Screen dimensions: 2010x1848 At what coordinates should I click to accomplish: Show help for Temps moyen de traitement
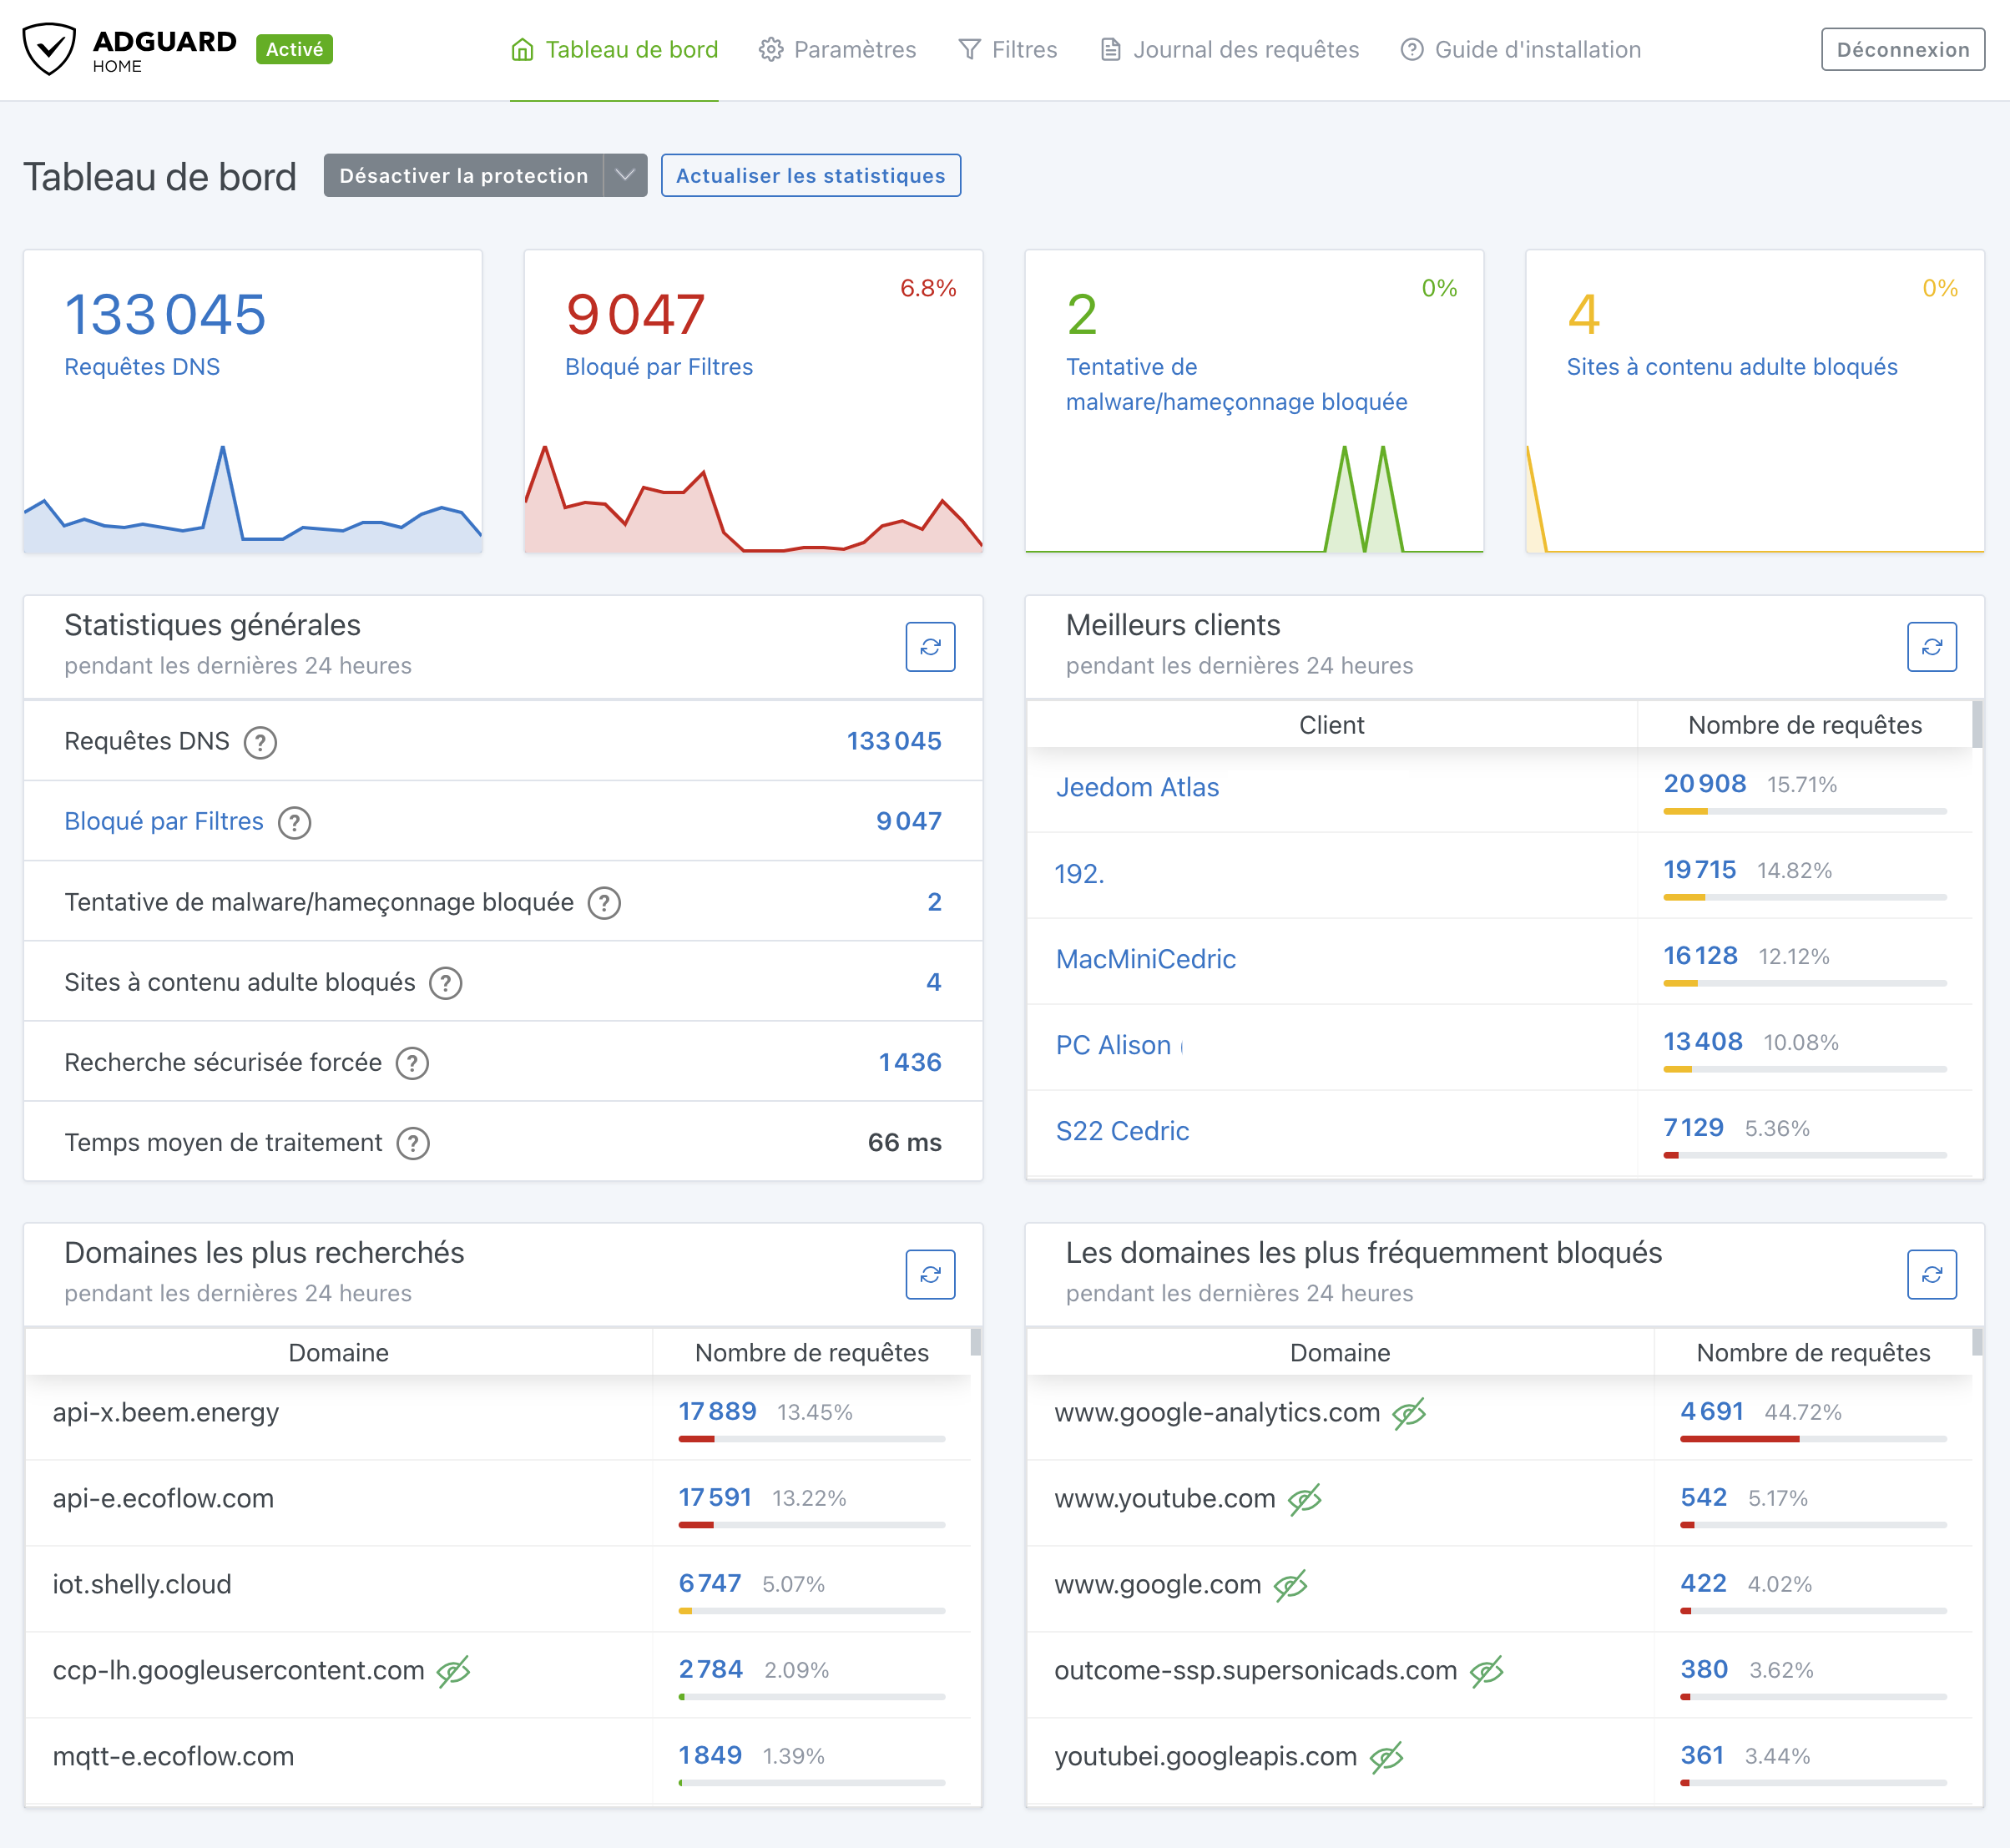tap(413, 1143)
